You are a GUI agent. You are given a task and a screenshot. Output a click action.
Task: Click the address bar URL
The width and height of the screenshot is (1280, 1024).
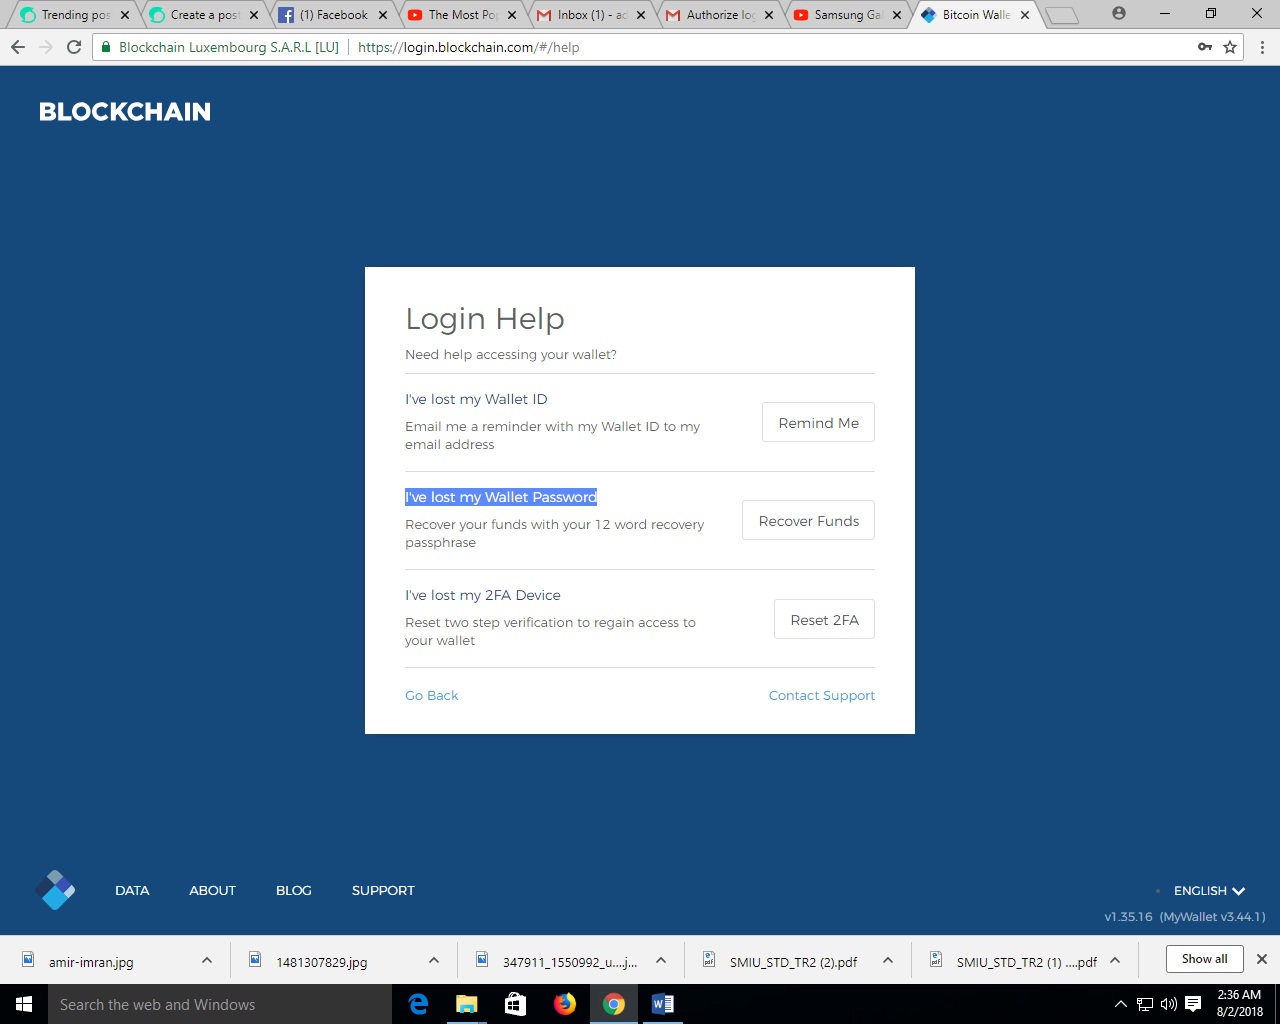pyautogui.click(x=468, y=47)
